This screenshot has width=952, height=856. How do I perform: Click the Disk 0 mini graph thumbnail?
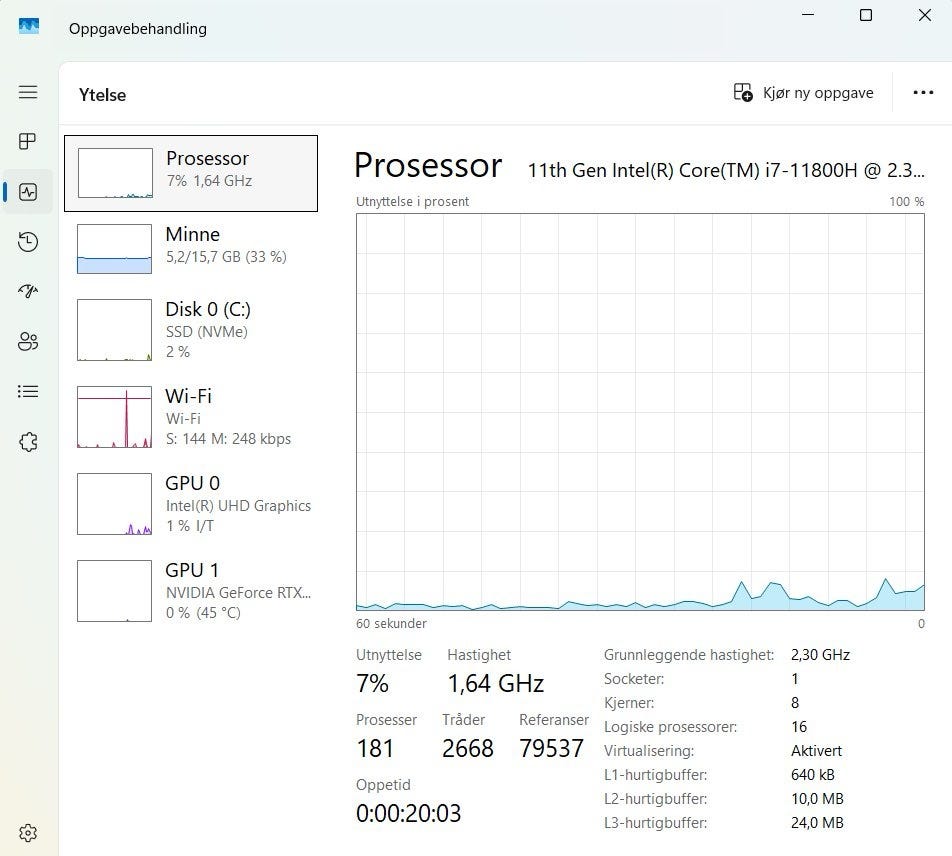pyautogui.click(x=114, y=330)
